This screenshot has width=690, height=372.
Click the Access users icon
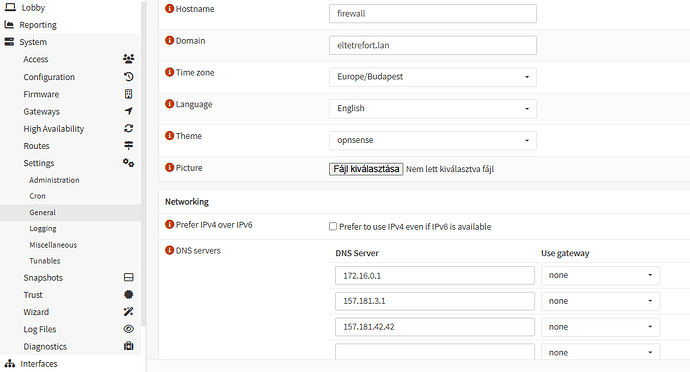point(128,59)
